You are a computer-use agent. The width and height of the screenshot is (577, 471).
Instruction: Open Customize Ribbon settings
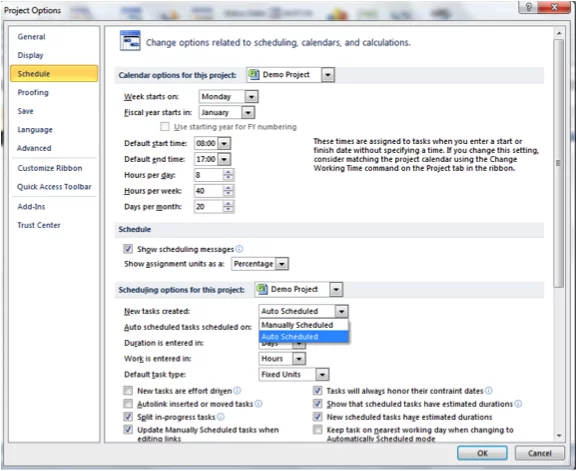pos(50,168)
